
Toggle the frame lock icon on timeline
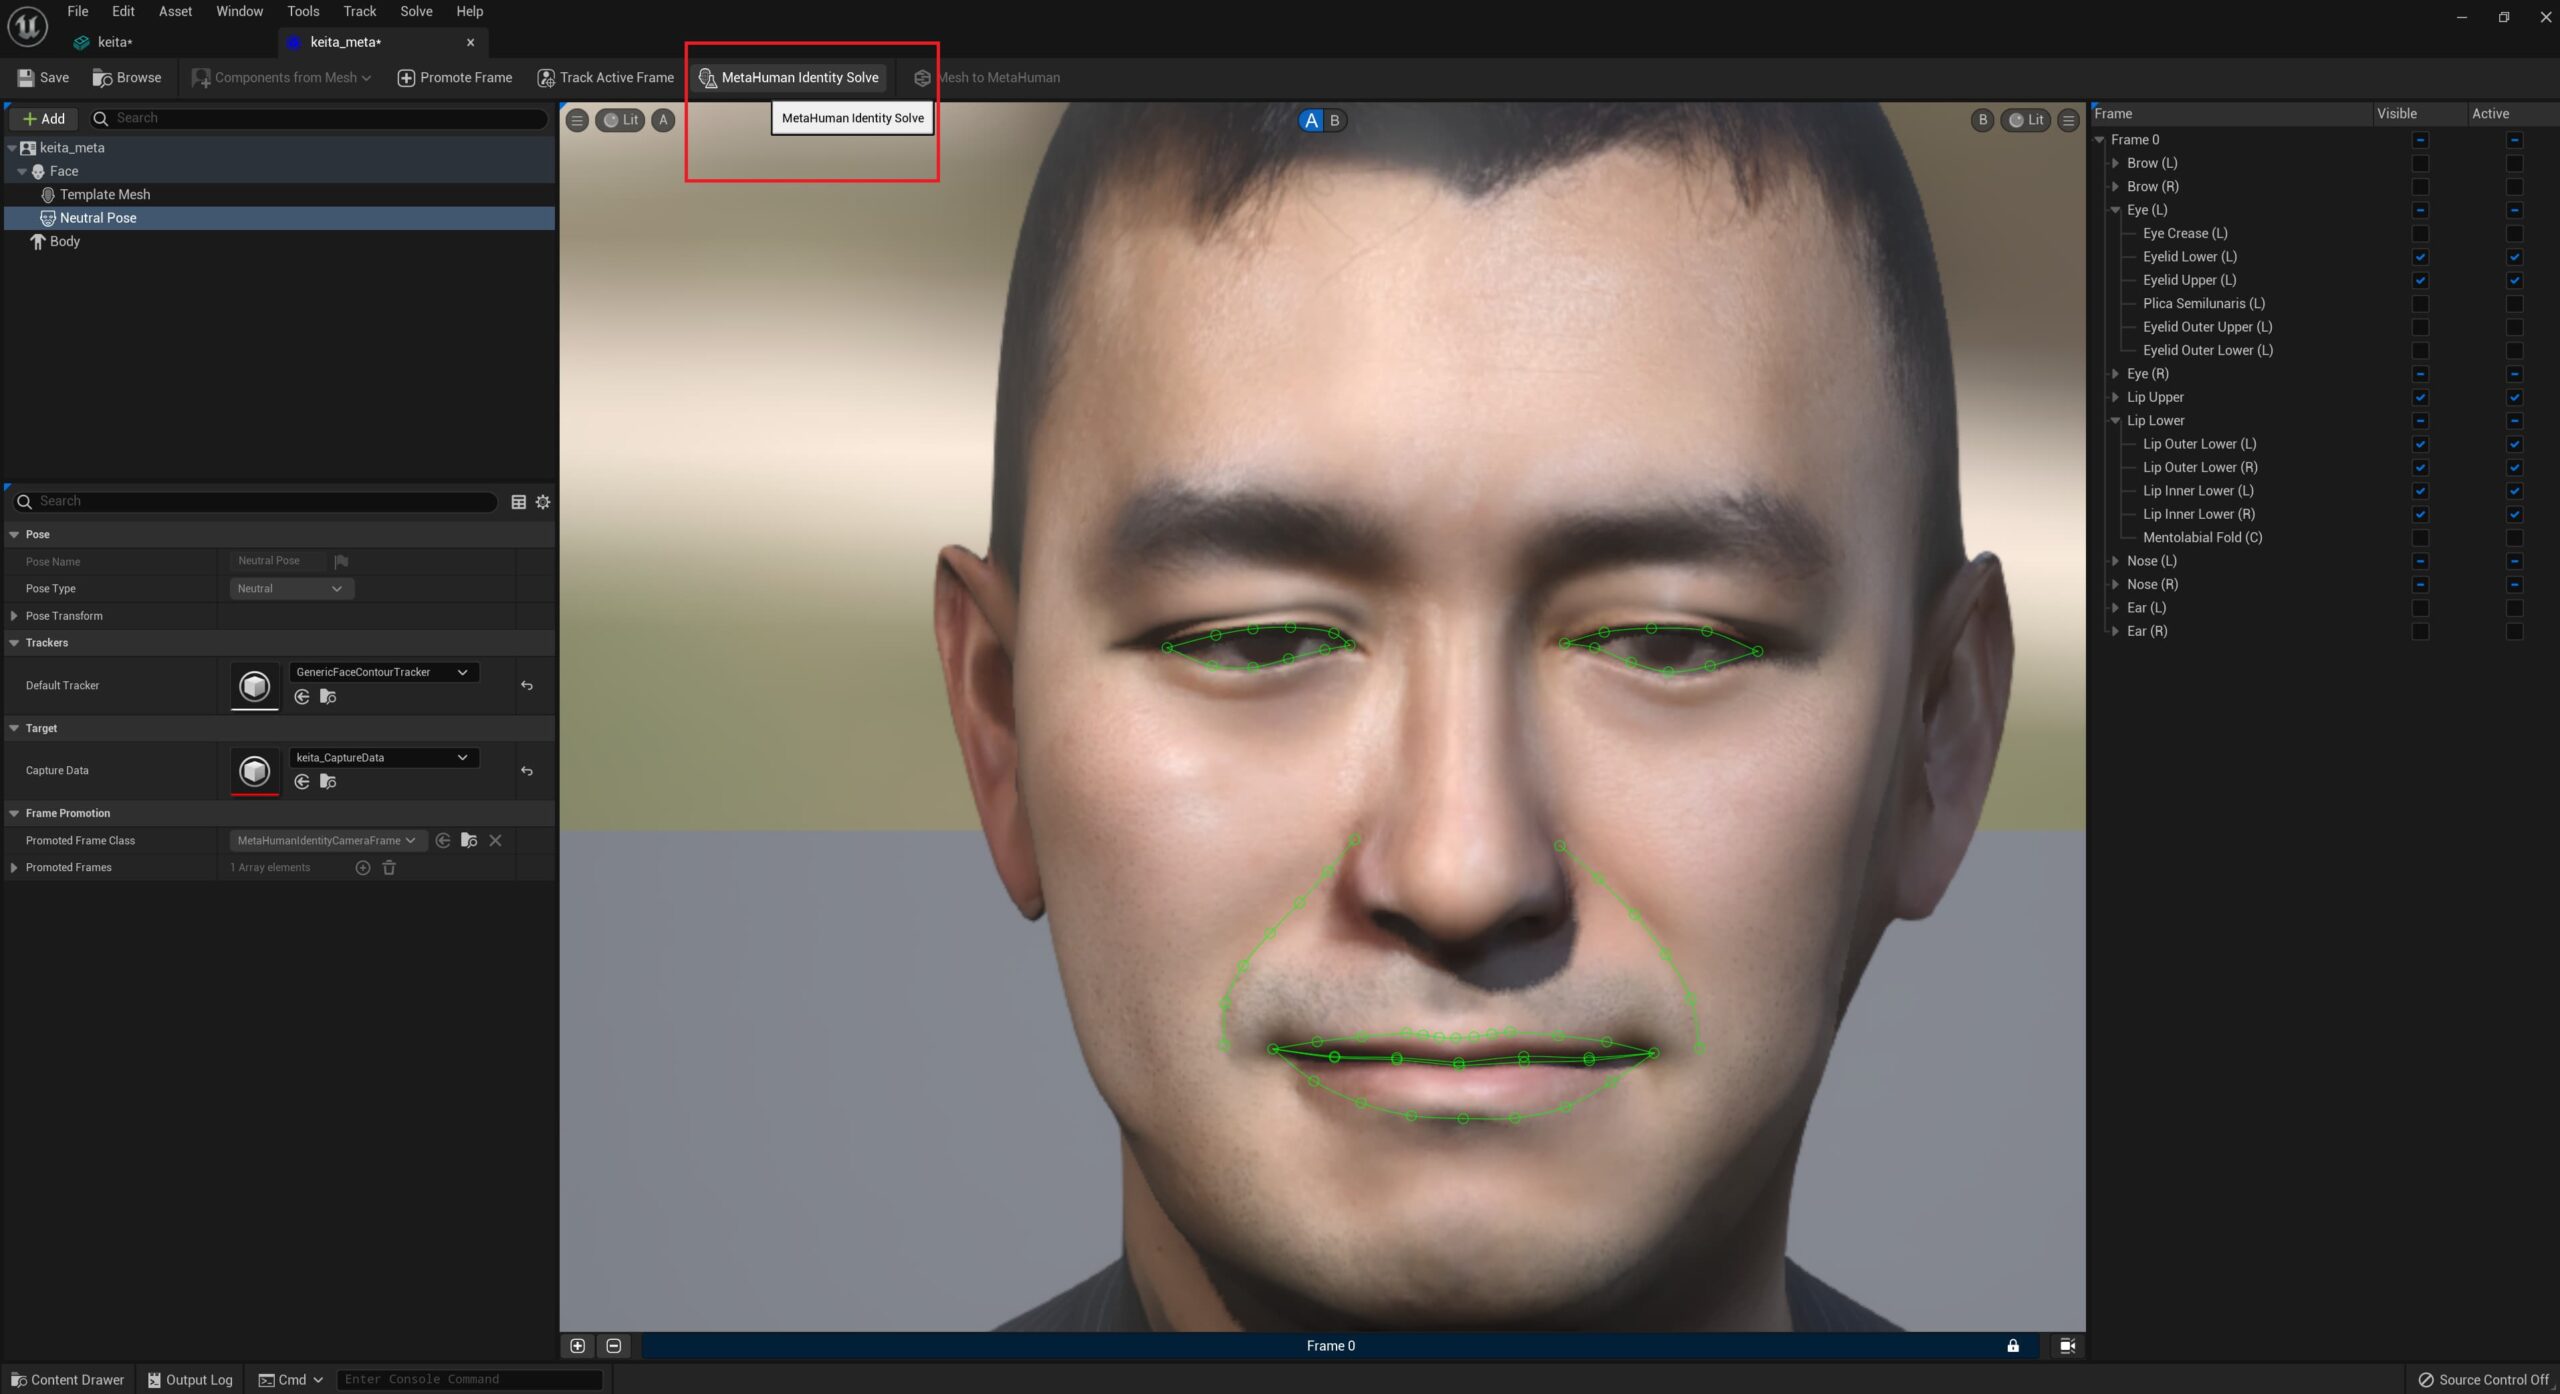coord(2013,1346)
